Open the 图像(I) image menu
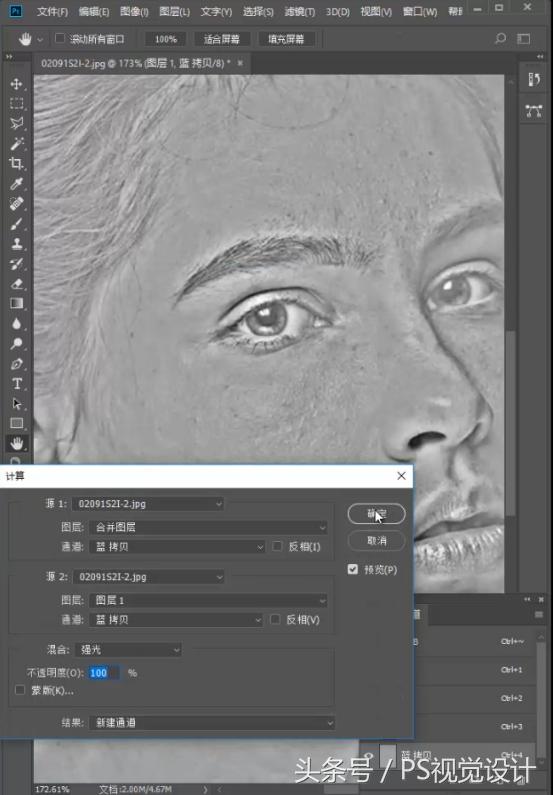The width and height of the screenshot is (554, 795). [x=134, y=11]
